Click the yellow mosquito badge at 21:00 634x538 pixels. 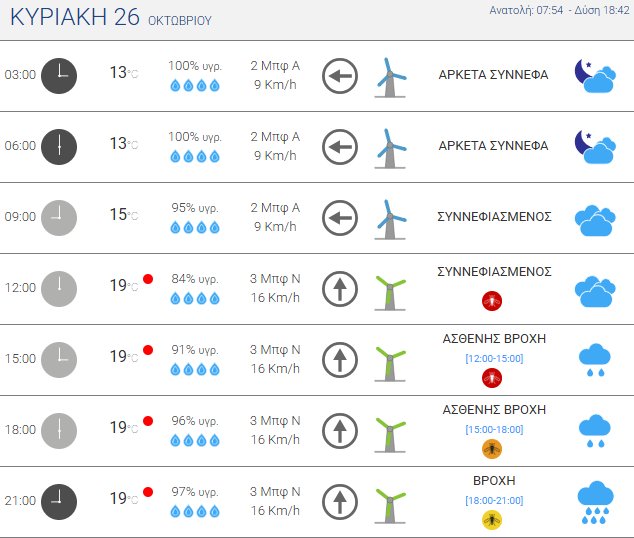(x=492, y=519)
